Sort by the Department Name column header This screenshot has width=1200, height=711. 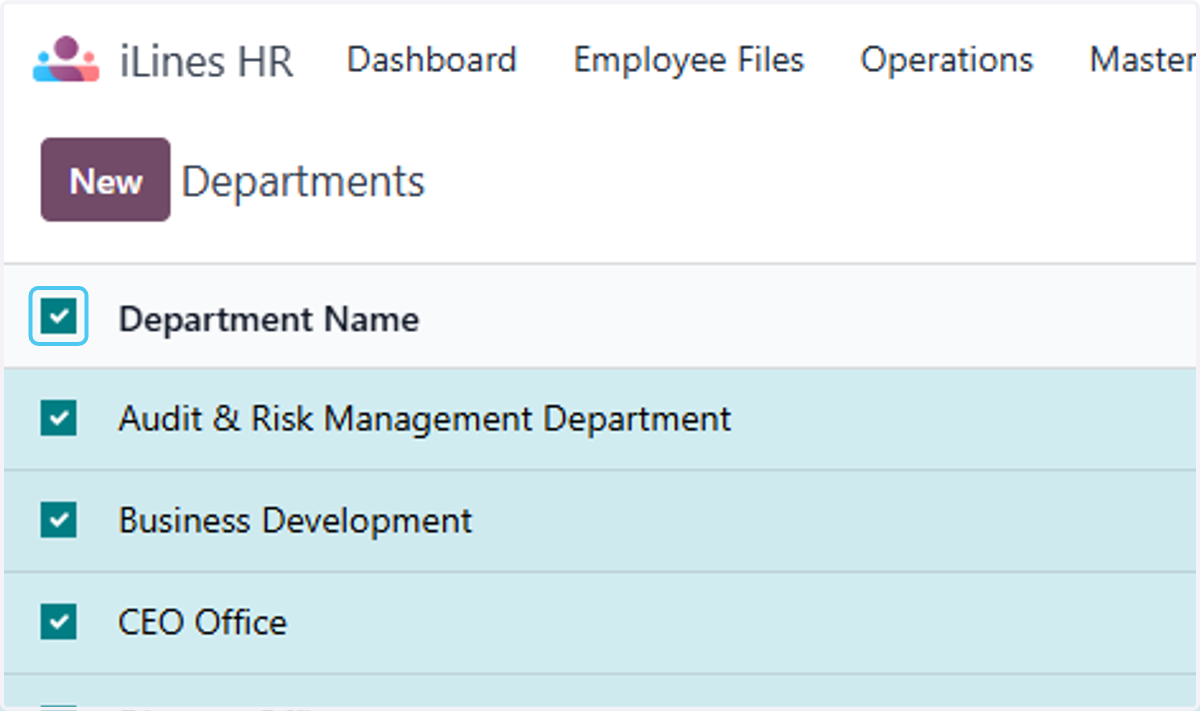point(269,319)
